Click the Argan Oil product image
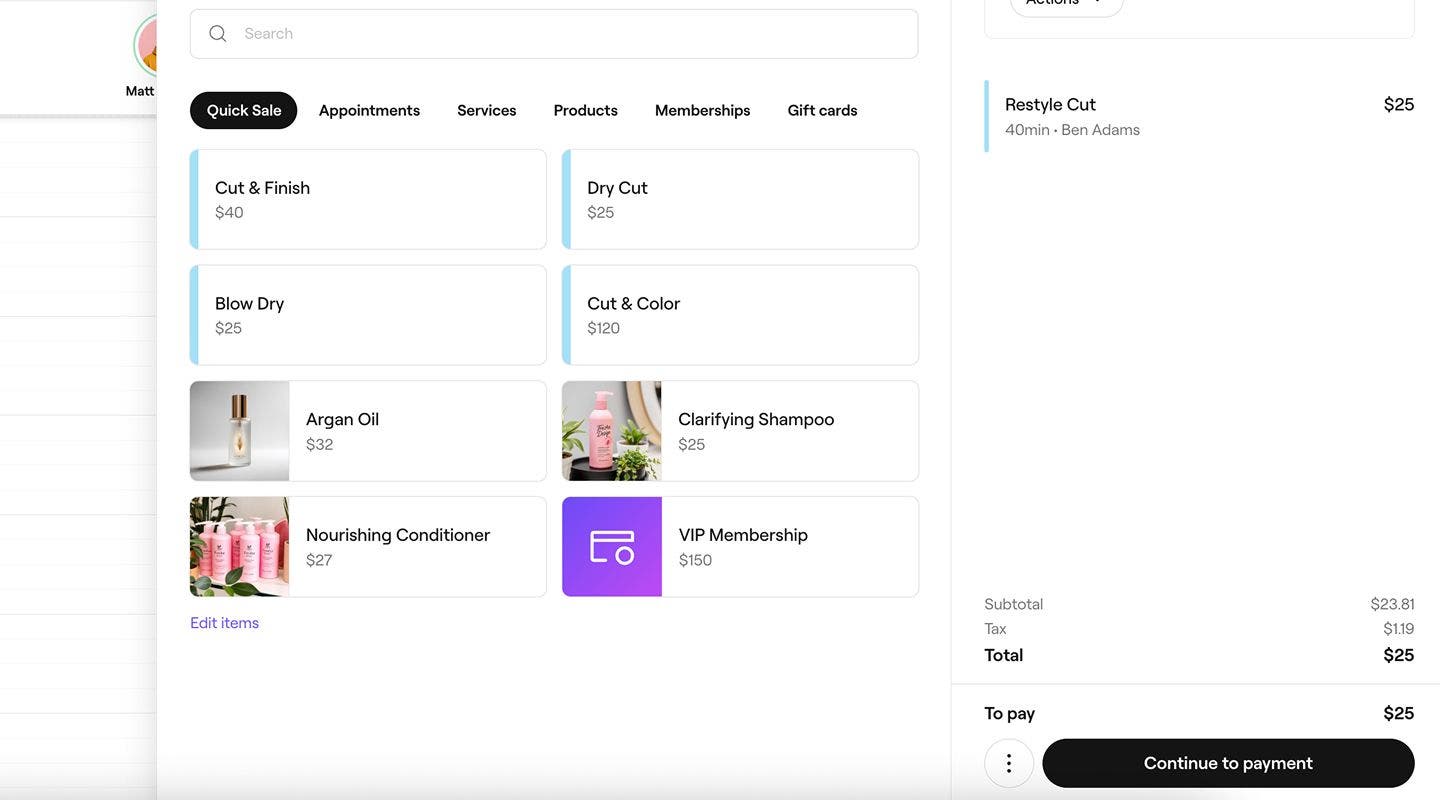The image size is (1440, 800). point(240,431)
